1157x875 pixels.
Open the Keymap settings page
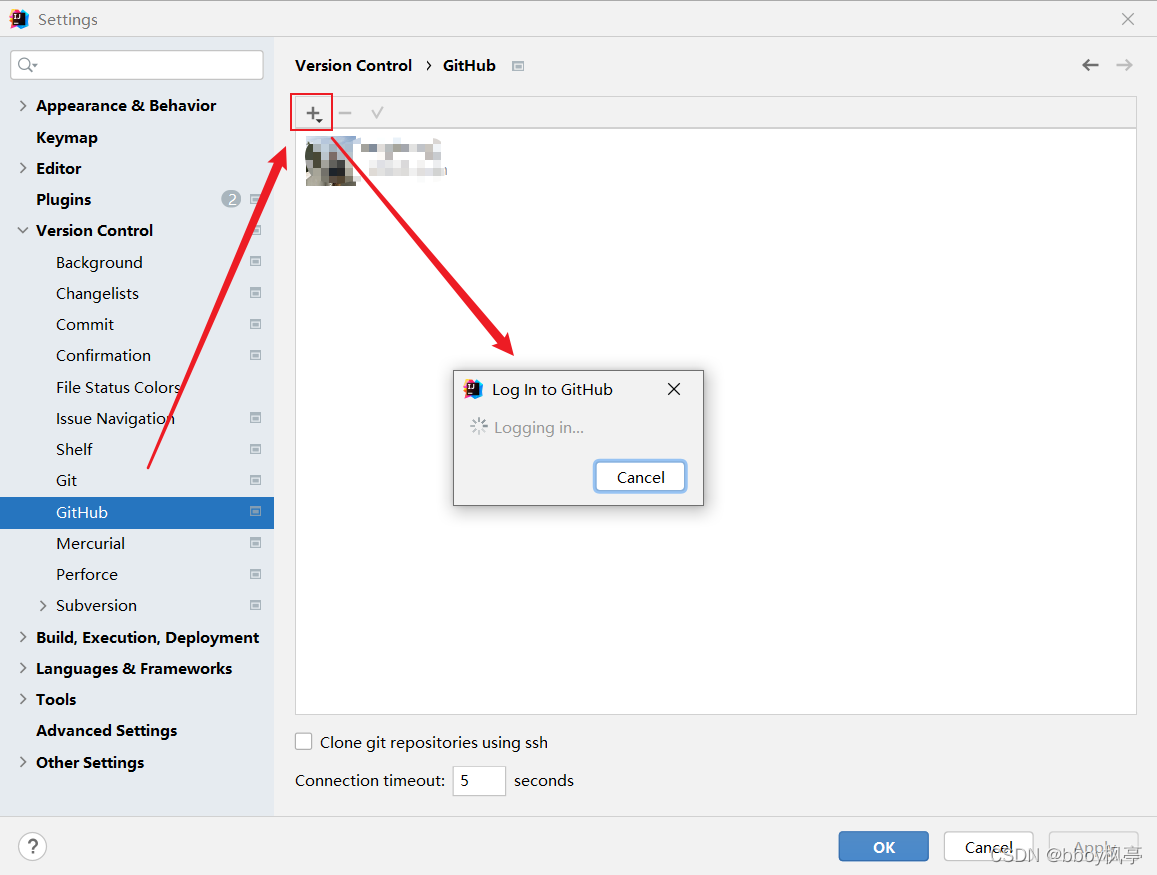pyautogui.click(x=66, y=138)
